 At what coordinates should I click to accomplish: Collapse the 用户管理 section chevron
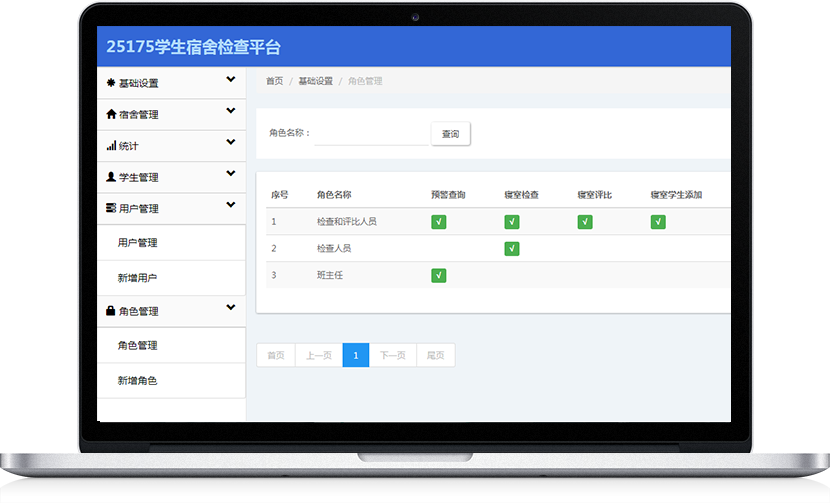click(231, 205)
